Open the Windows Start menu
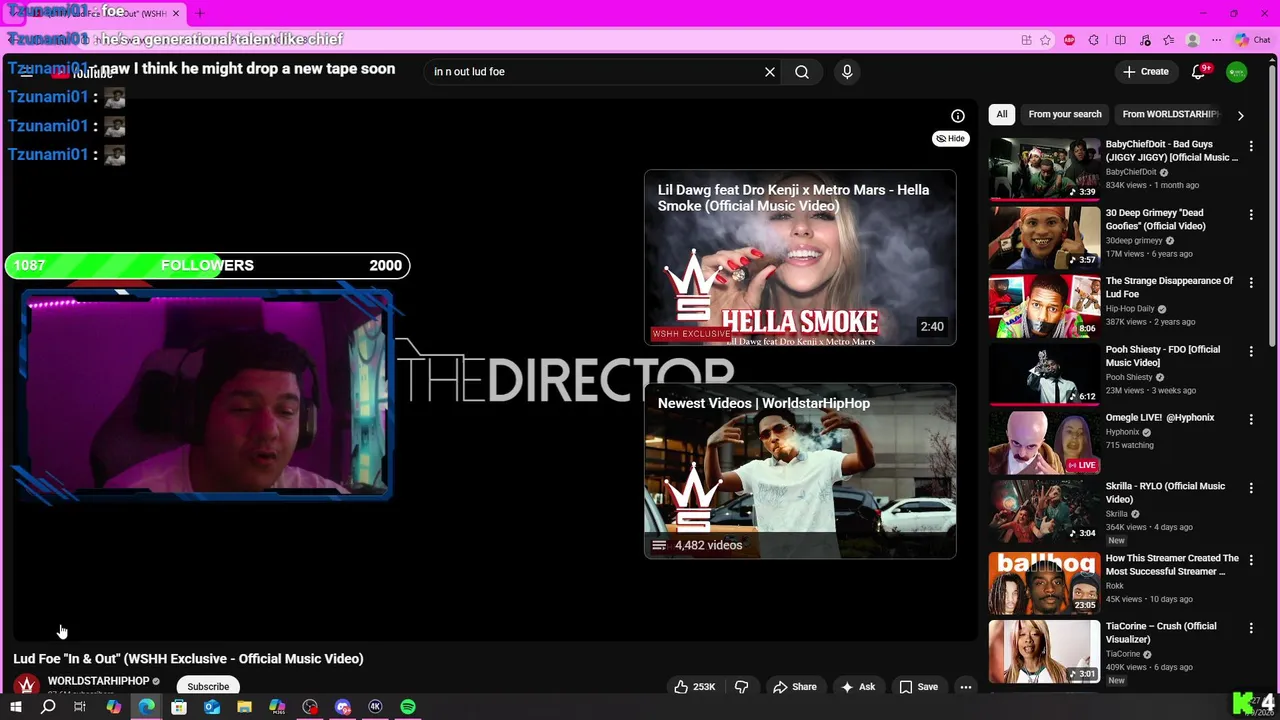 click(15, 707)
